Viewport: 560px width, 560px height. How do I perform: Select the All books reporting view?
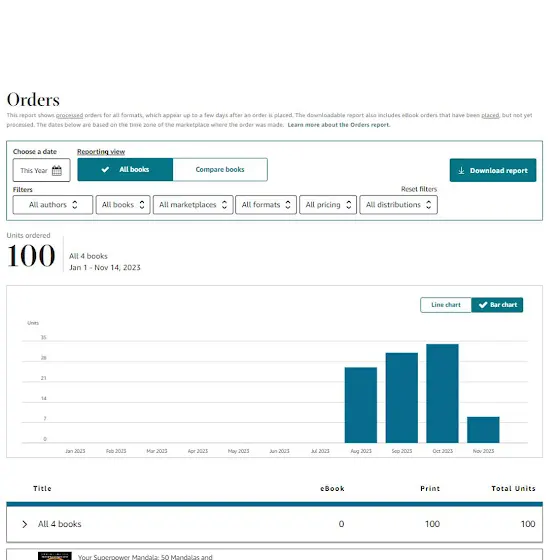(125, 170)
